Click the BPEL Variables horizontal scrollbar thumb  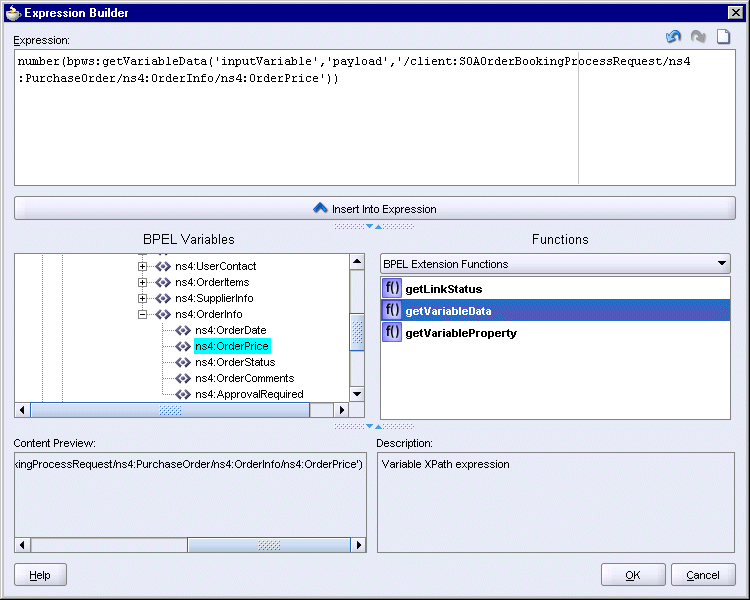(x=170, y=410)
